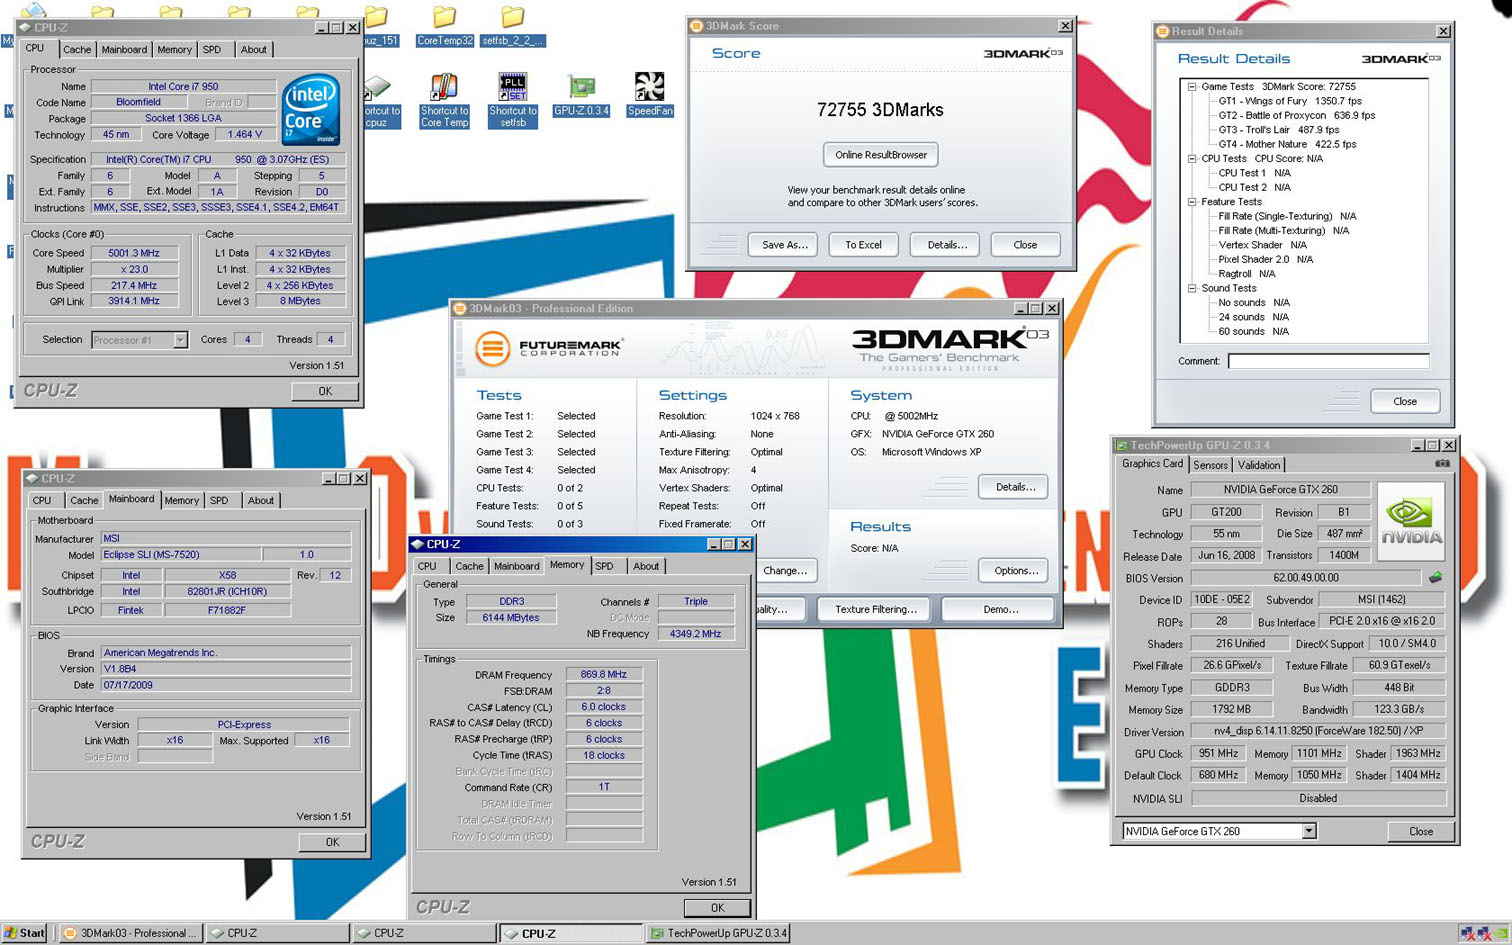Image resolution: width=1512 pixels, height=945 pixels.
Task: Launch the Shortcut to Core Temp icon
Action: [444, 100]
